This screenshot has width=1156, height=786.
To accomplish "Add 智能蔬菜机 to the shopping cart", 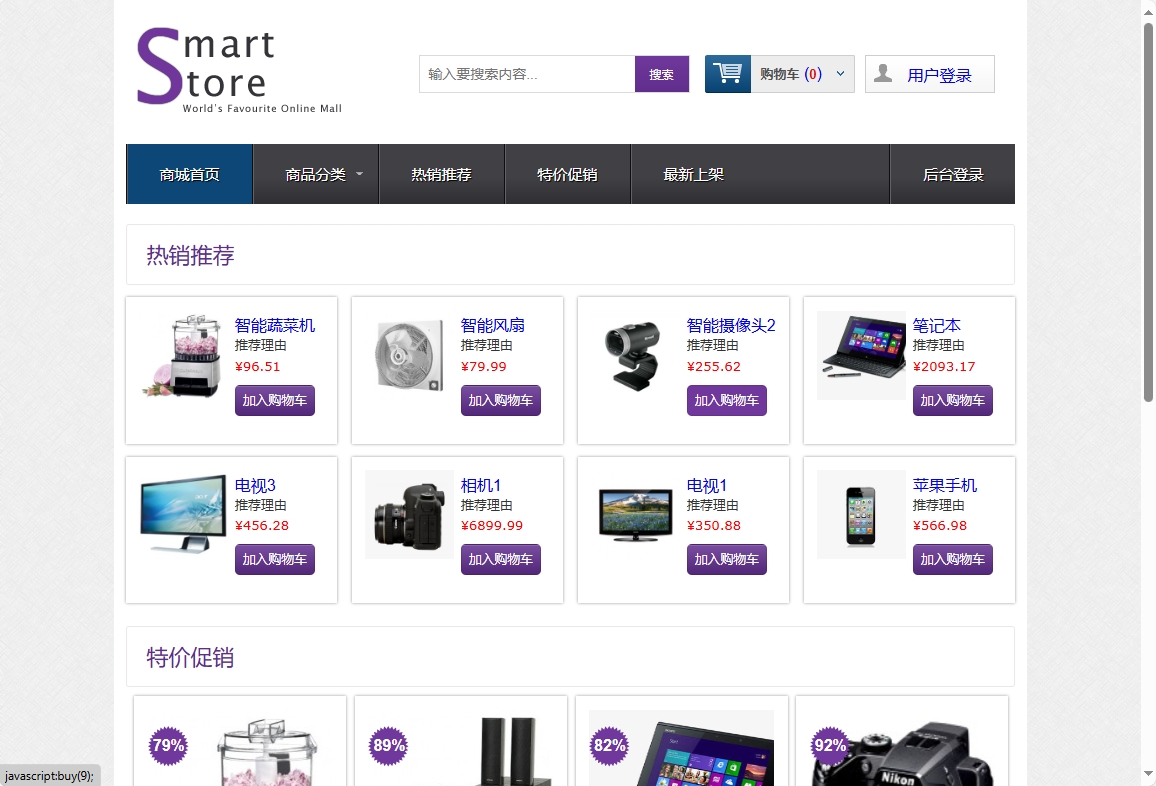I will pyautogui.click(x=274, y=400).
